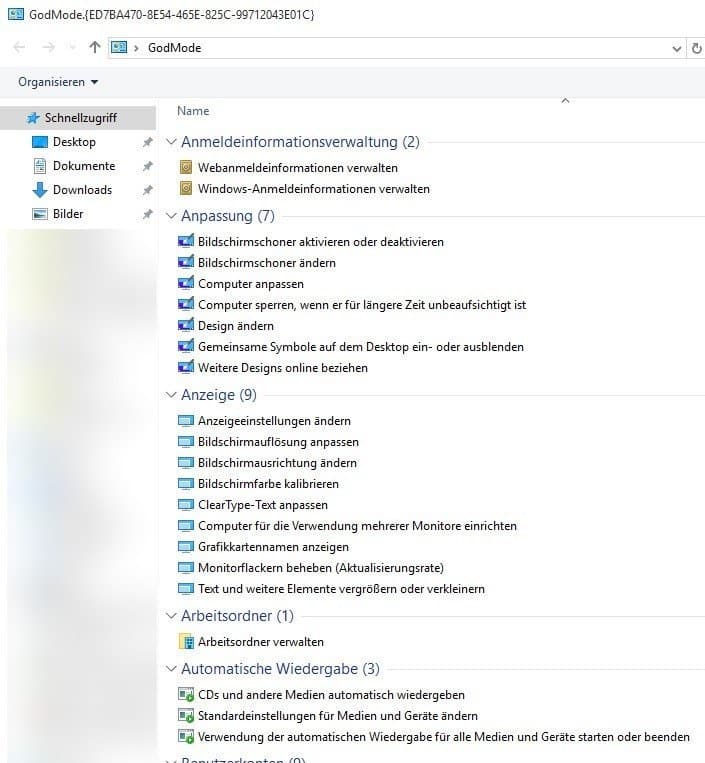
Task: Open Text und weitere Elemente vergrößern
Action: tap(341, 589)
